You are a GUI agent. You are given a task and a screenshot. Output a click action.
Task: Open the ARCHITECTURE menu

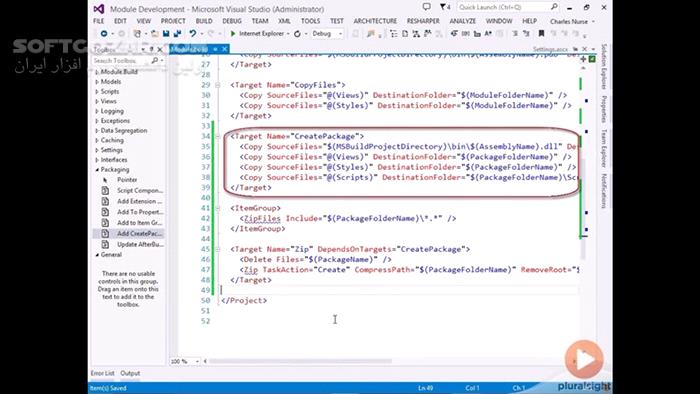(x=375, y=21)
